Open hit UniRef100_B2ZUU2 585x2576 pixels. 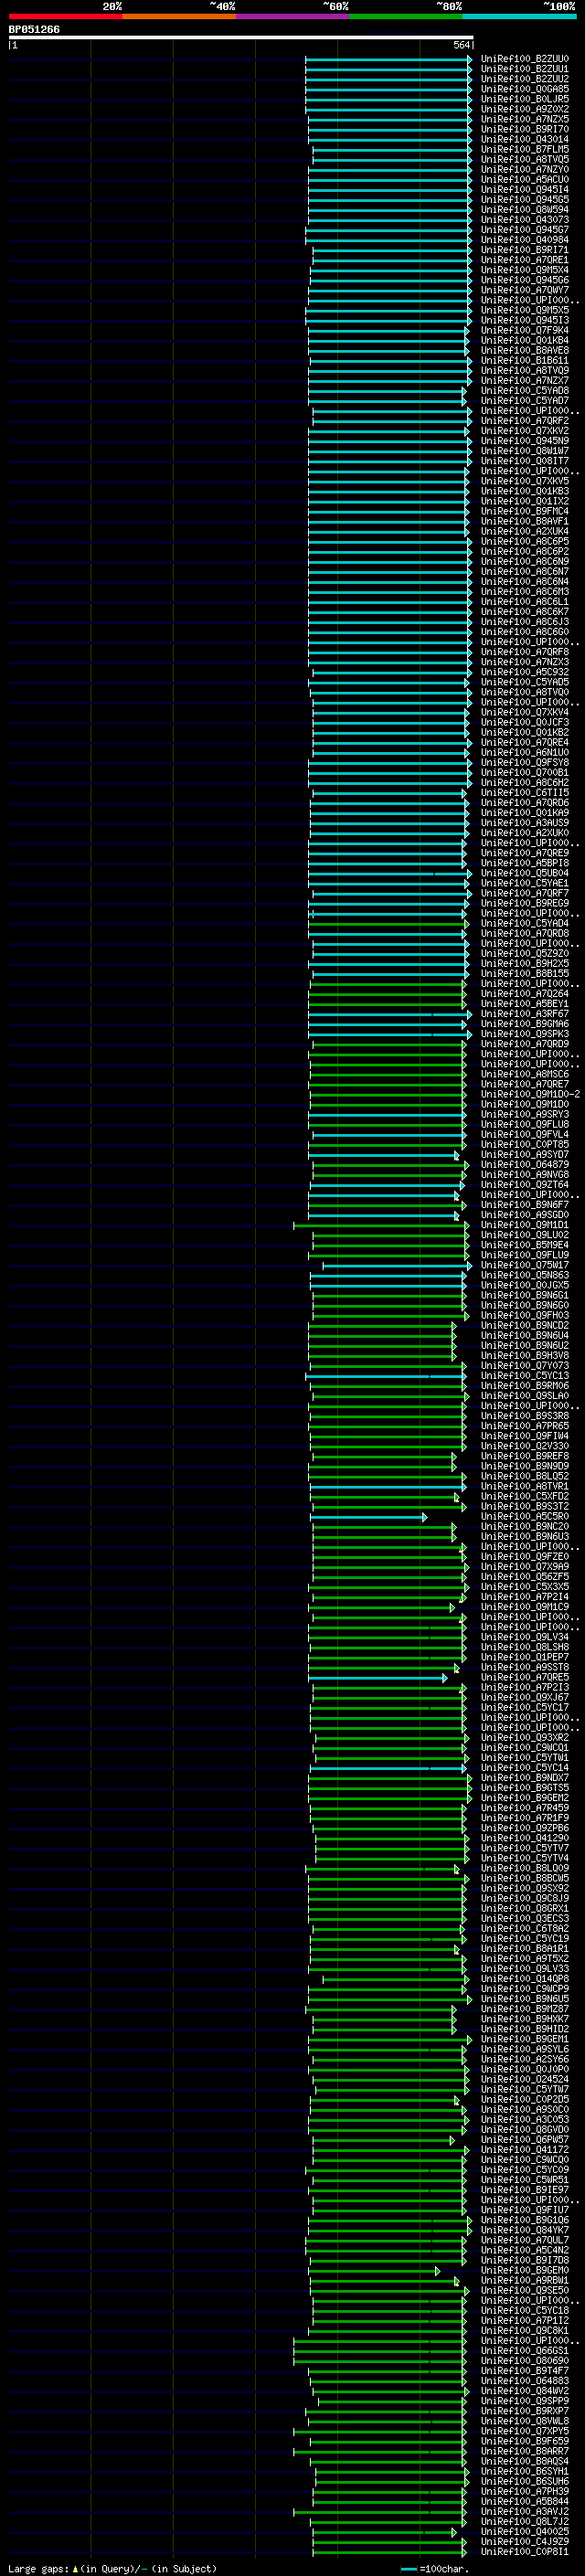pos(524,79)
